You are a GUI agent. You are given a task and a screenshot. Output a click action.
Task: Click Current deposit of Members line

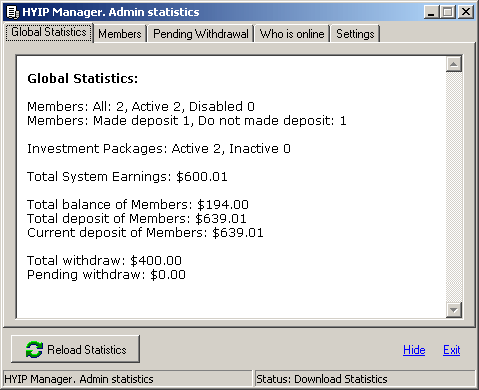point(145,233)
